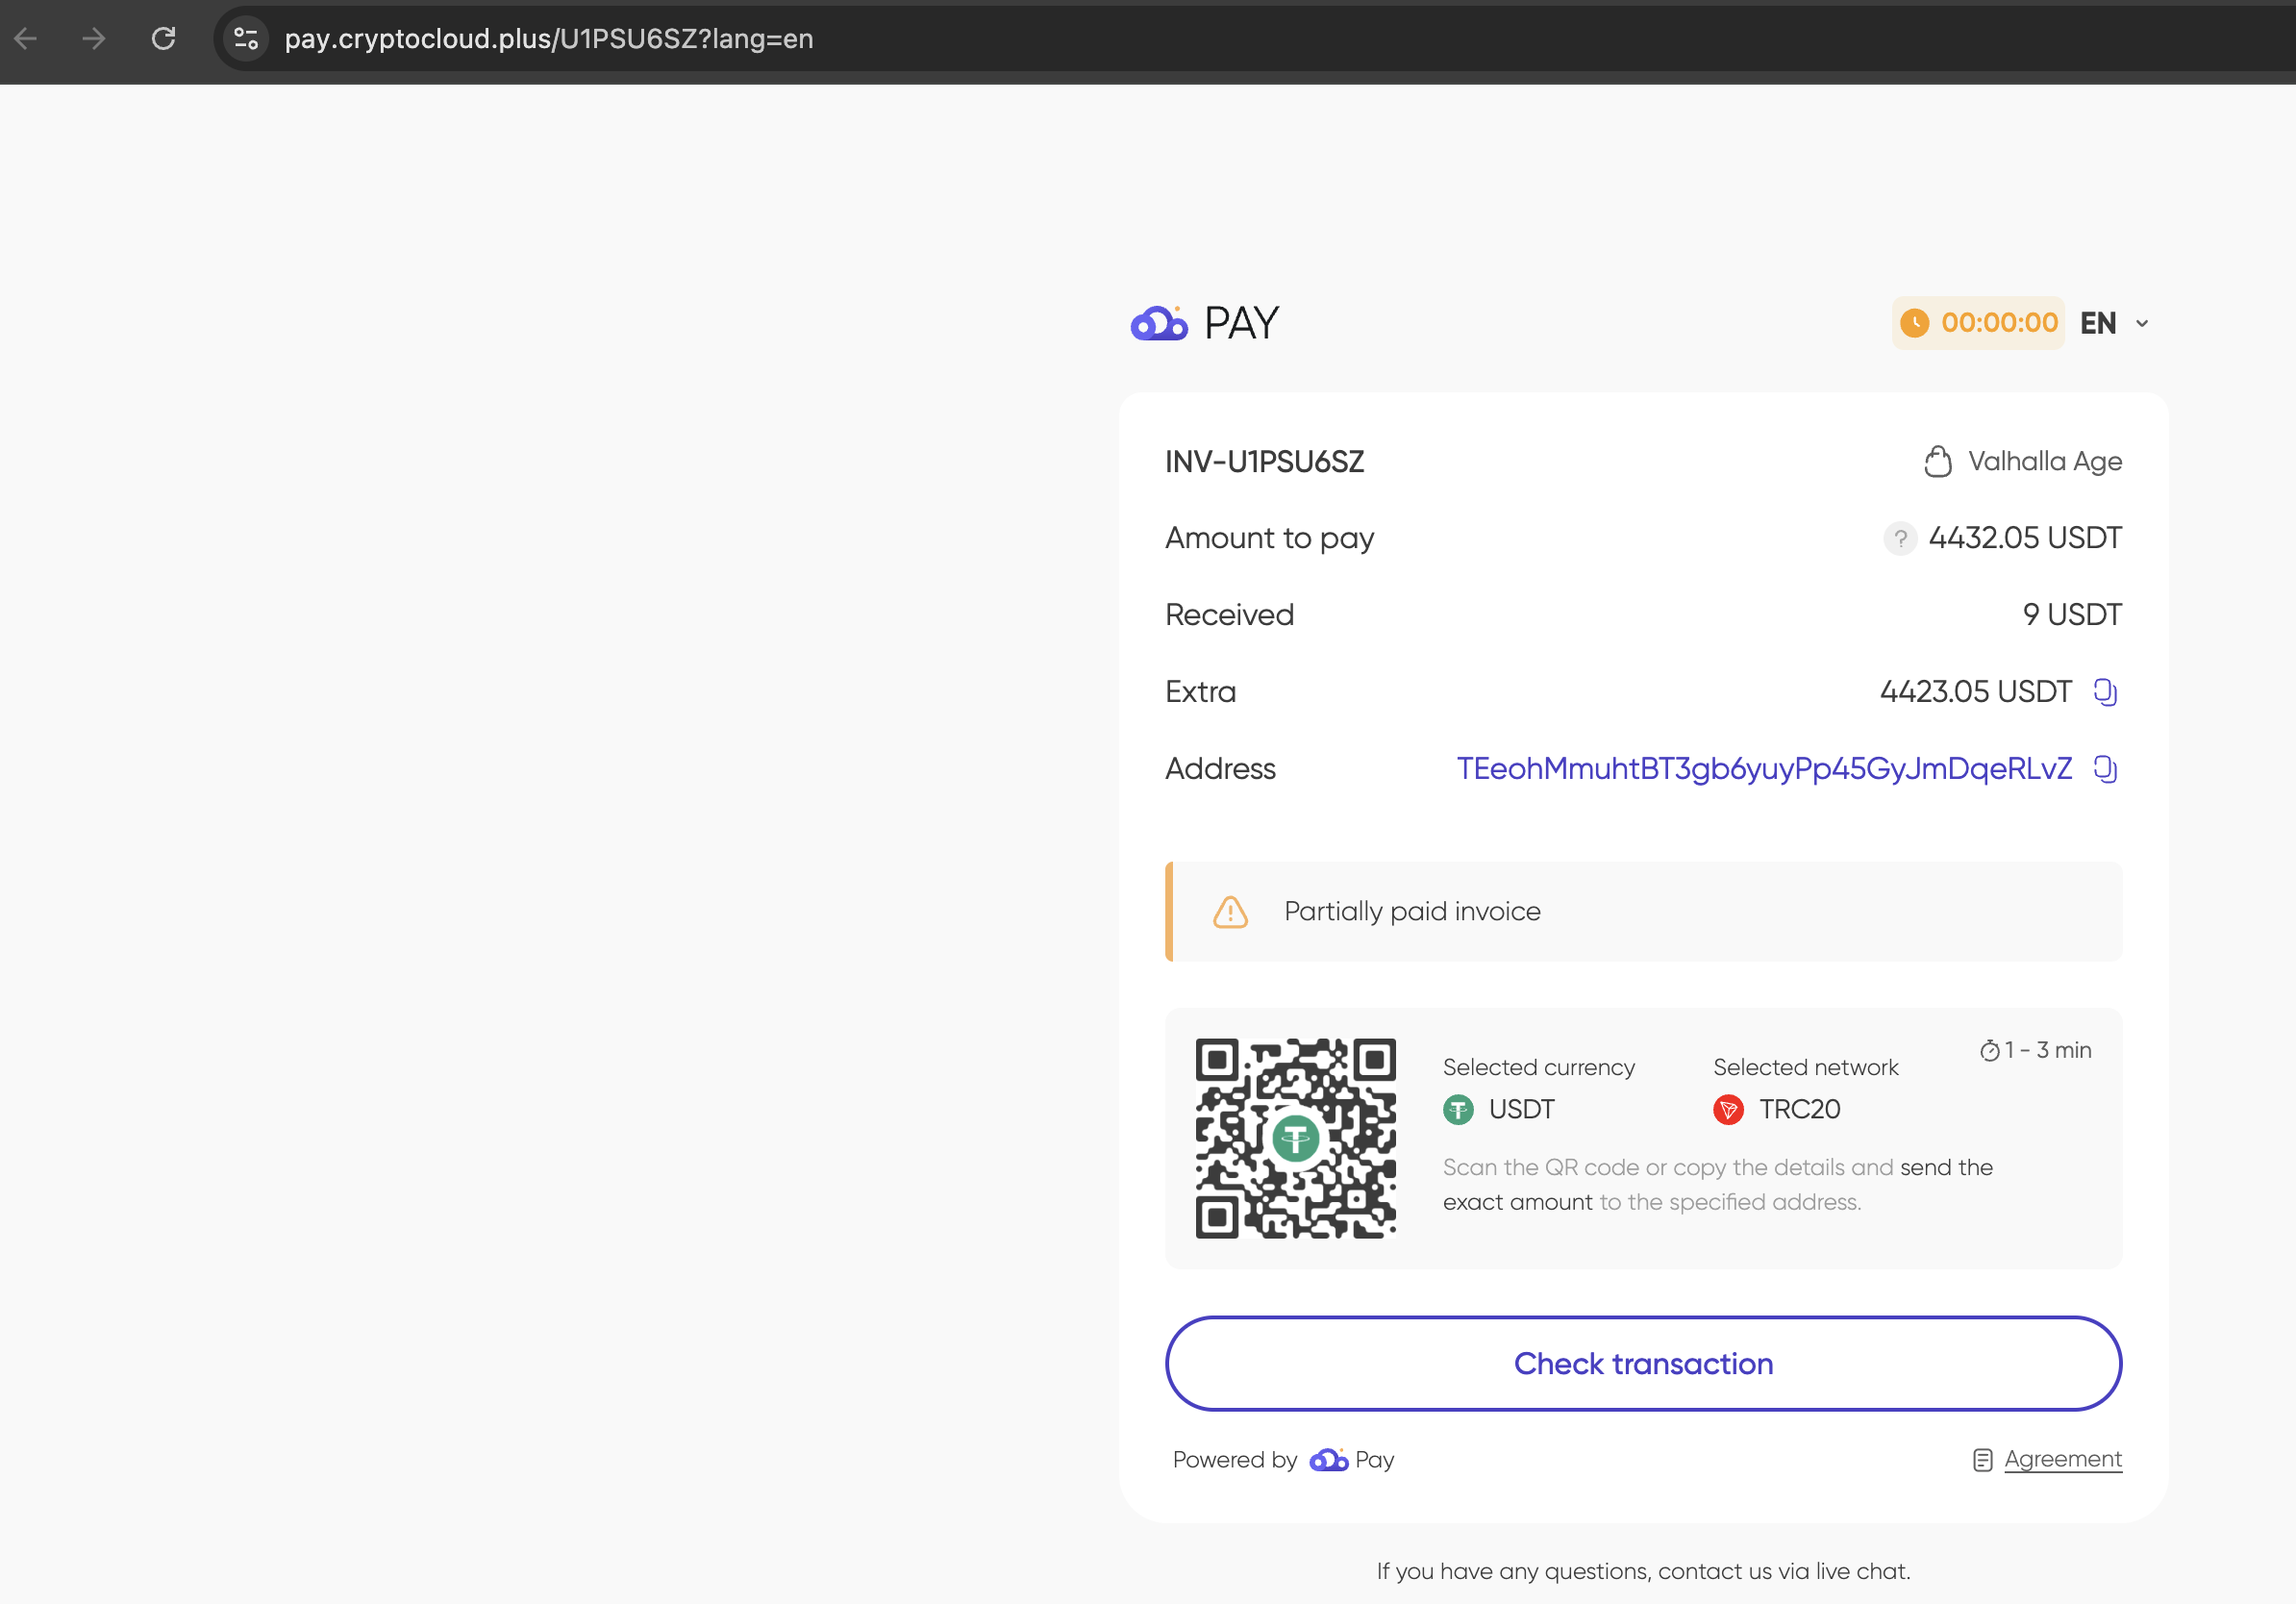This screenshot has height=1604, width=2296.
Task: Open site information icon in address bar
Action: tap(246, 39)
